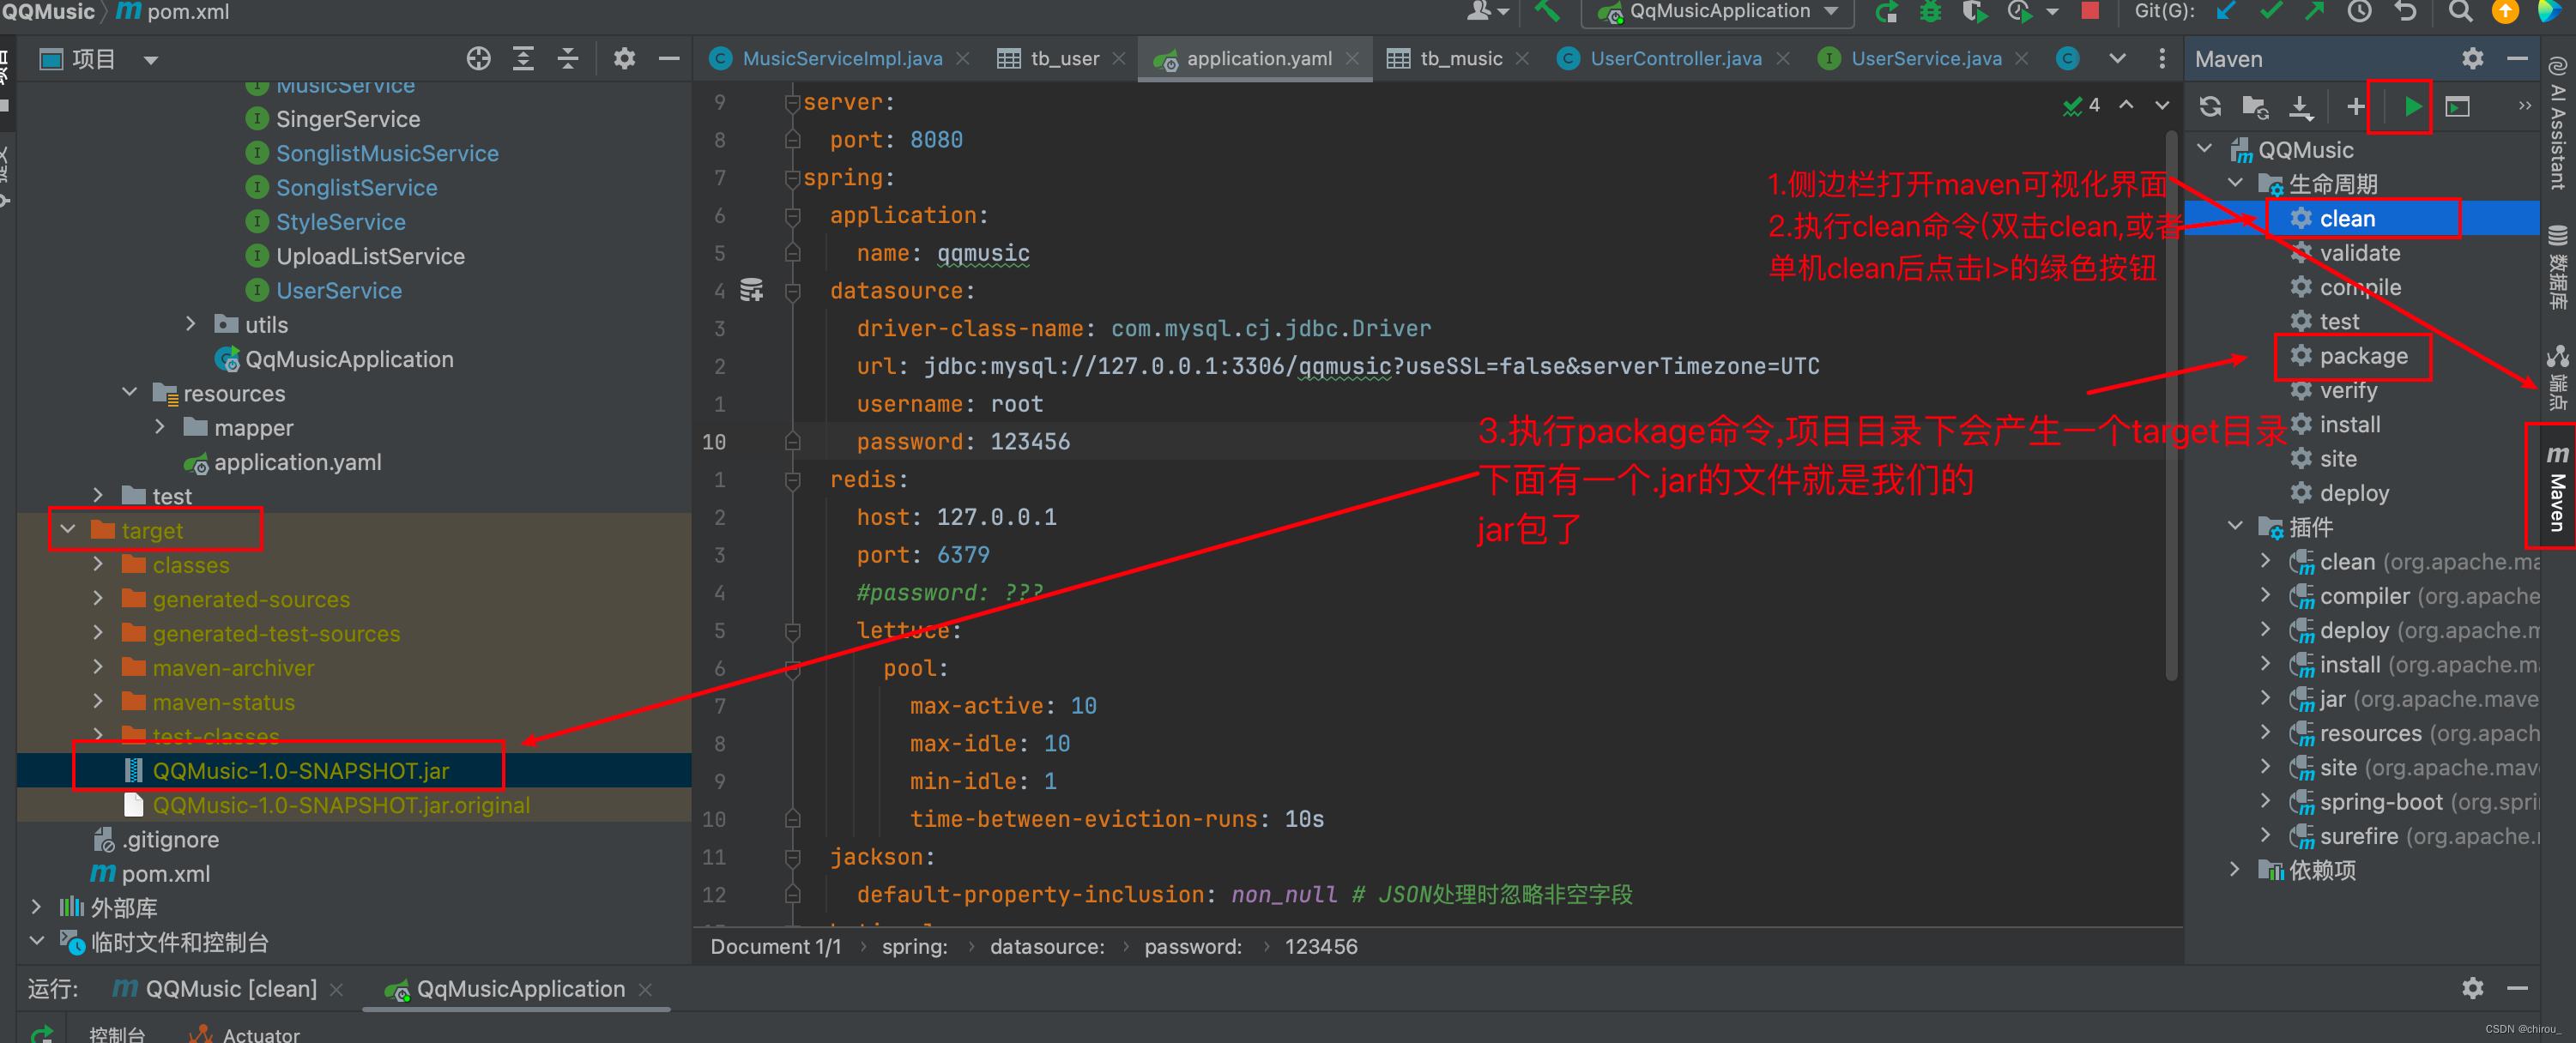
Task: Commit changes via the green Git checkmark icon
Action: (2271, 12)
